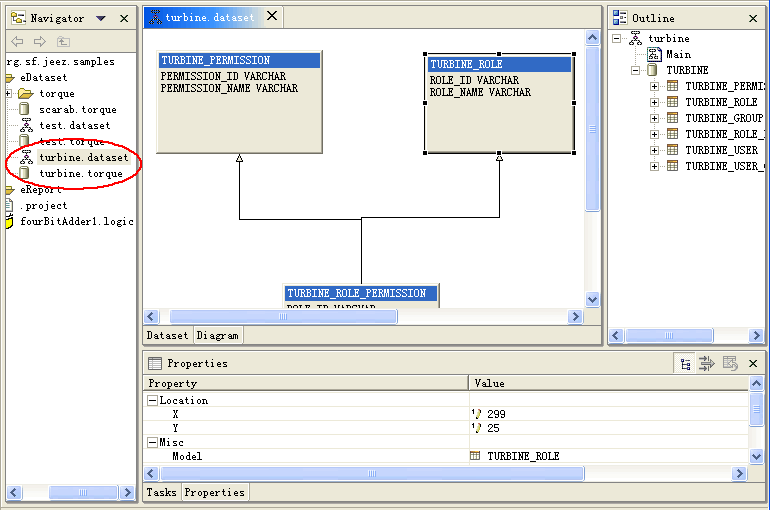This screenshot has width=770, height=510.
Task: Expand TURBINE_USER table in Outline
Action: [654, 150]
